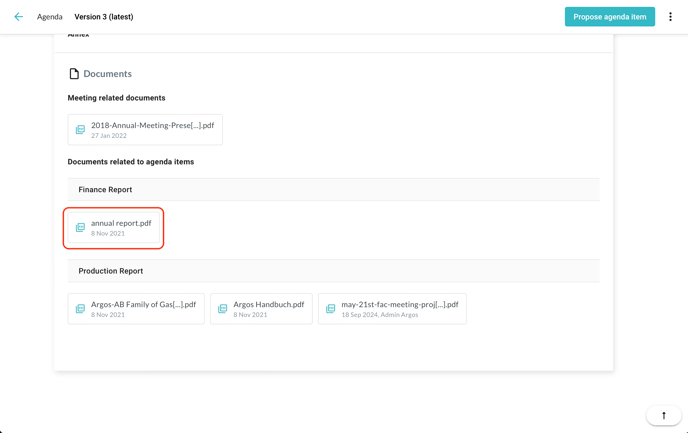The width and height of the screenshot is (688, 433).
Task: Click the file icon beside Argos-AB Family PDF
Action: click(80, 309)
